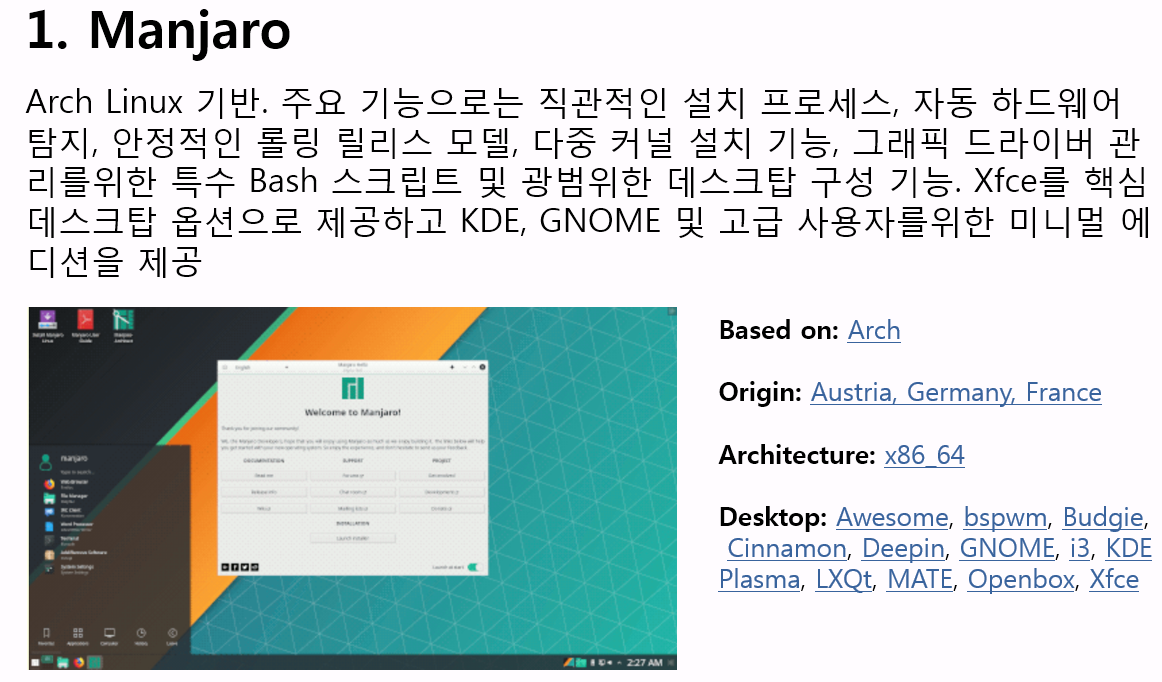
Task: Click the Launch installer button in welcome window
Action: tap(353, 538)
